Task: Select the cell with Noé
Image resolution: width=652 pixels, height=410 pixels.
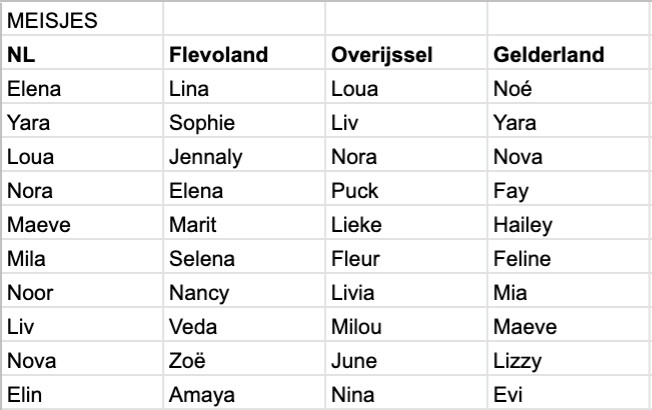Action: pos(569,86)
